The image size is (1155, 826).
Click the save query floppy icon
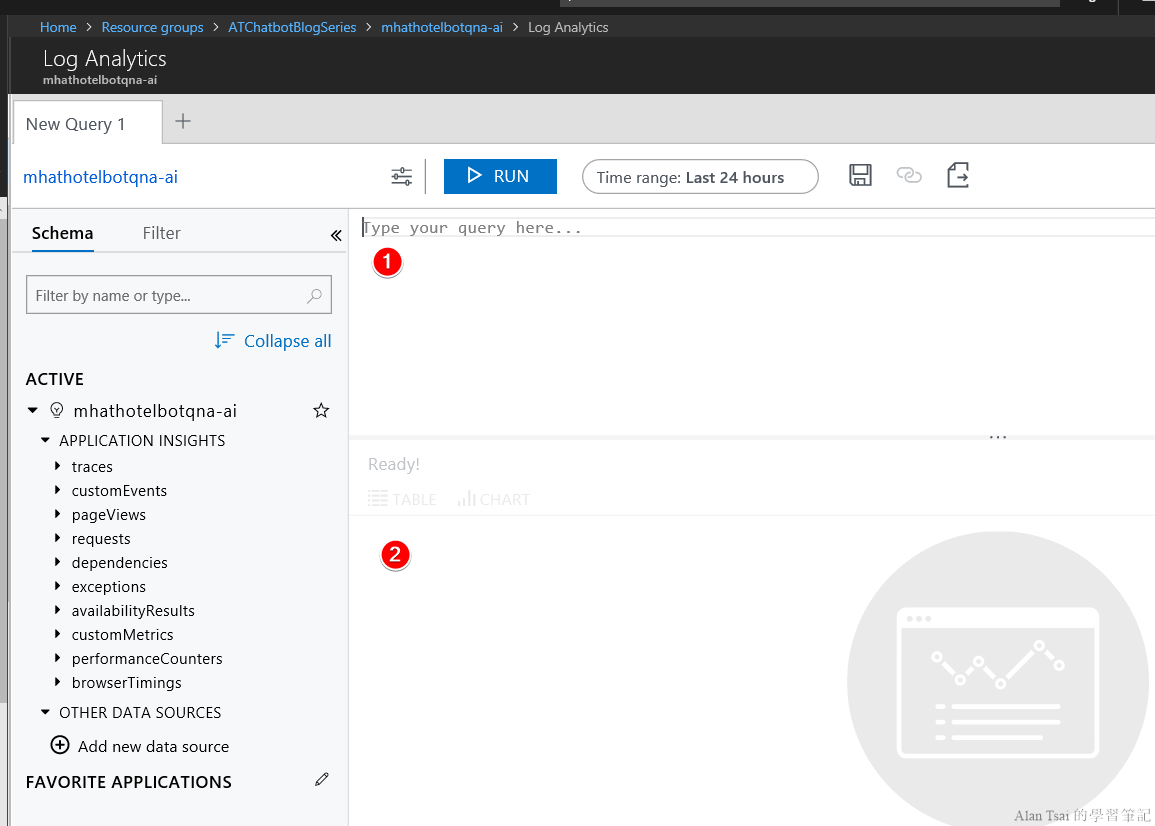[860, 175]
